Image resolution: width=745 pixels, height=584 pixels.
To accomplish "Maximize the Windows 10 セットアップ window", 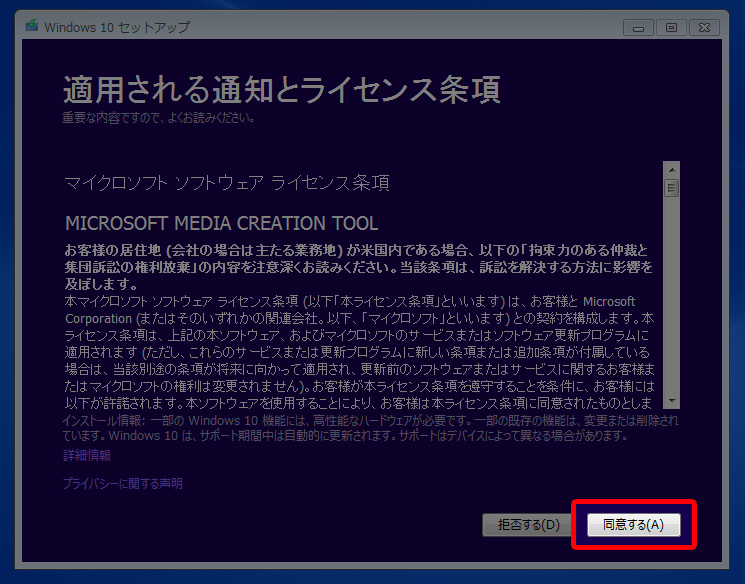I will click(x=671, y=27).
